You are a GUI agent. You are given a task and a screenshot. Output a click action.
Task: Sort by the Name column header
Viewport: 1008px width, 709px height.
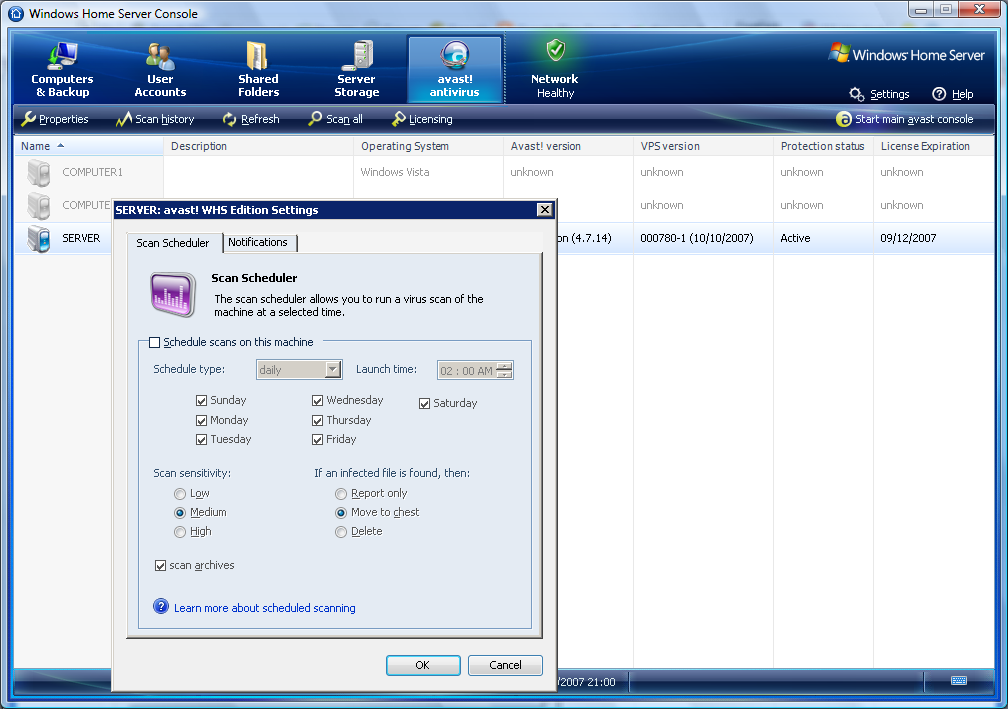pos(89,146)
